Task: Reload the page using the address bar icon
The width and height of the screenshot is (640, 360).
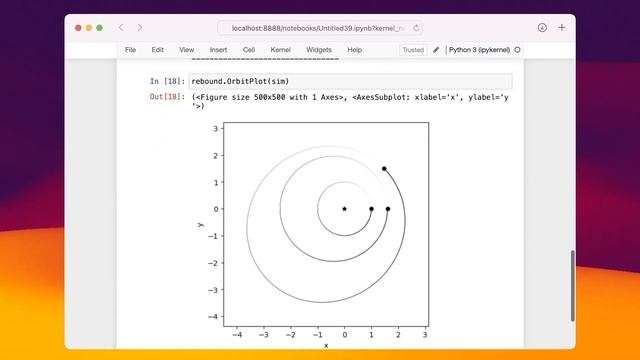Action: click(416, 28)
